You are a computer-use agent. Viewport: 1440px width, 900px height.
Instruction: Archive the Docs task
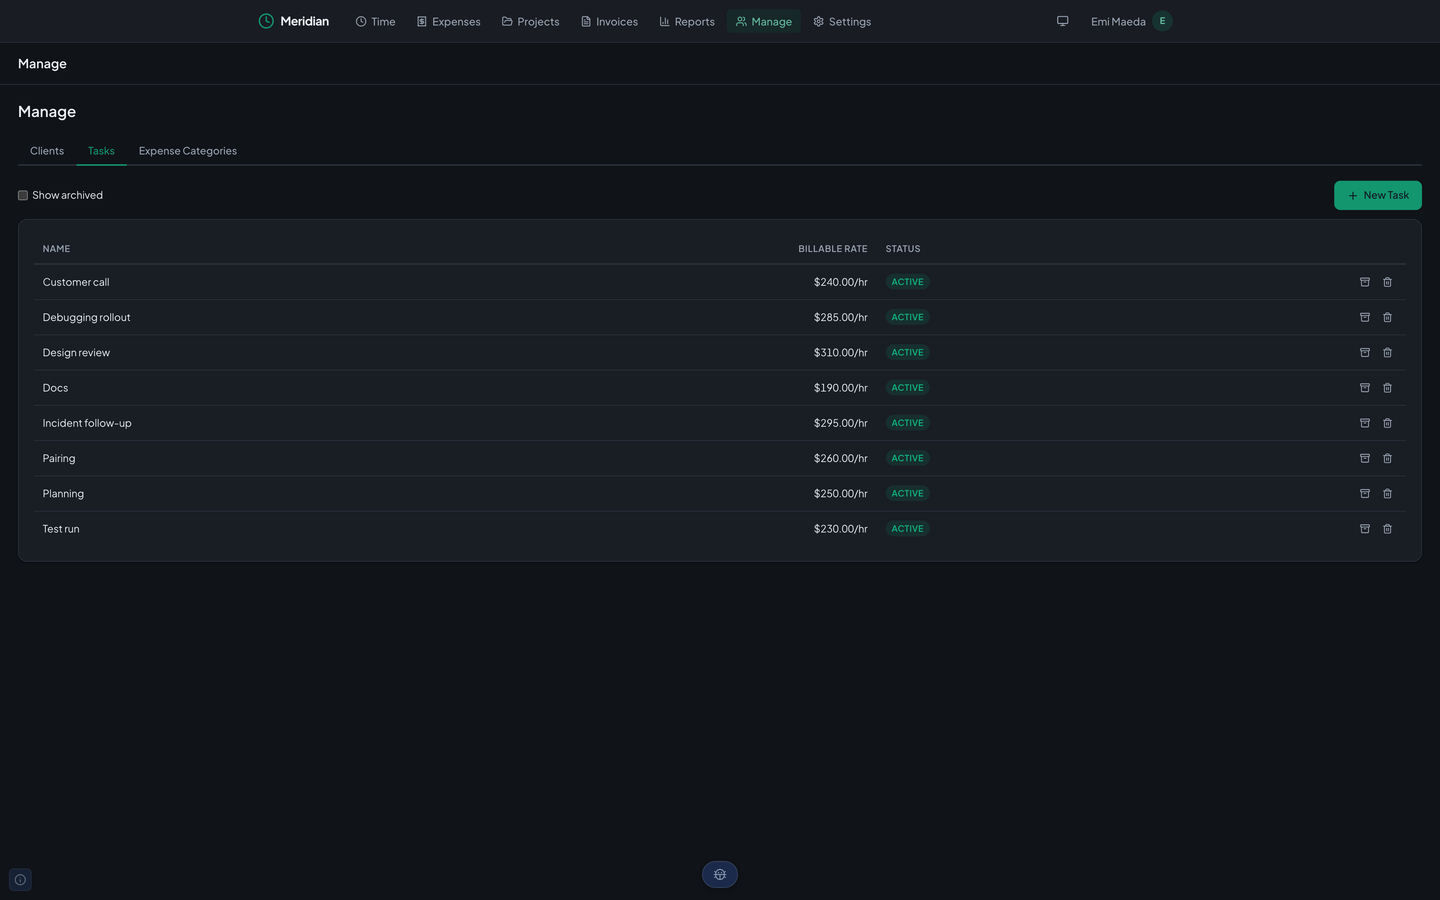(x=1365, y=388)
